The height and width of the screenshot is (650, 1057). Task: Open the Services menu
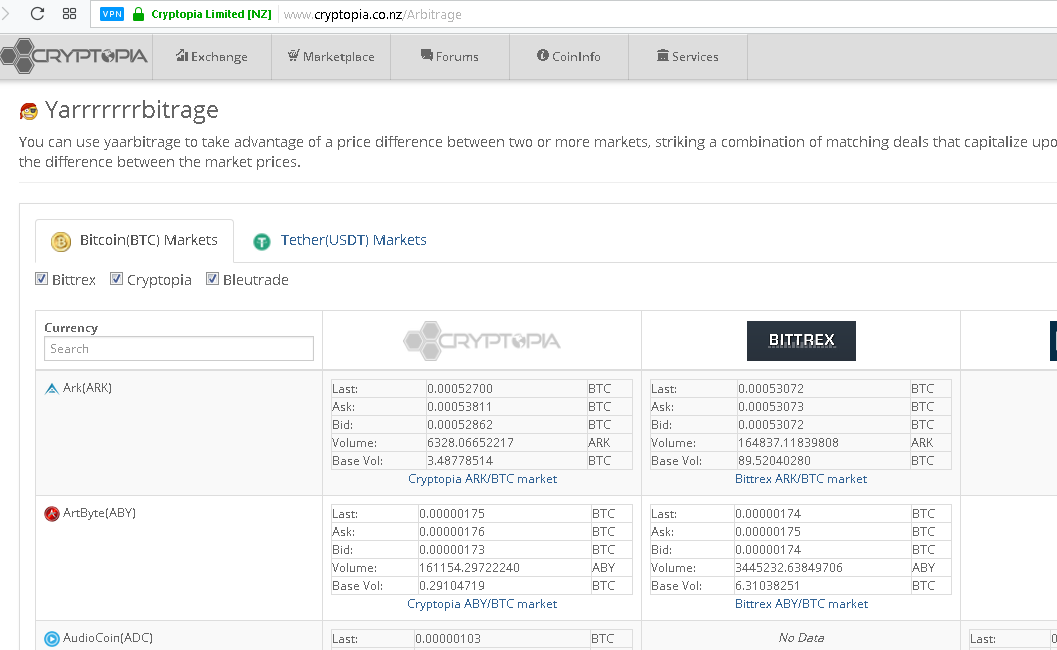[x=687, y=57]
